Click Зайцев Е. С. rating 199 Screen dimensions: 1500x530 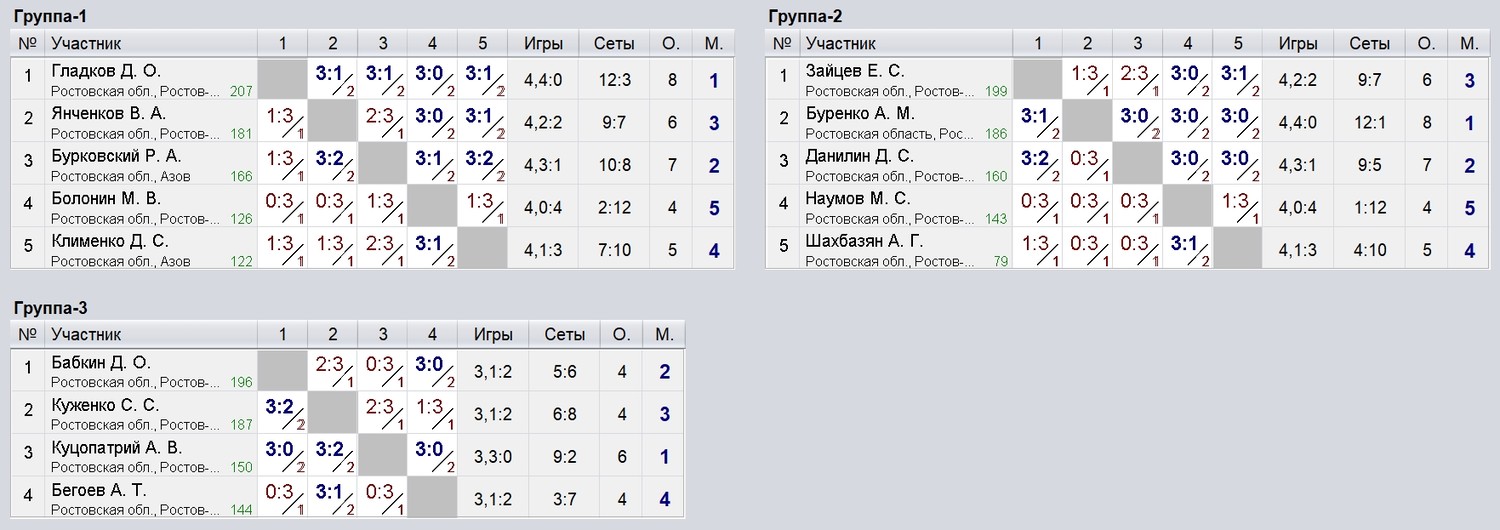click(995, 92)
